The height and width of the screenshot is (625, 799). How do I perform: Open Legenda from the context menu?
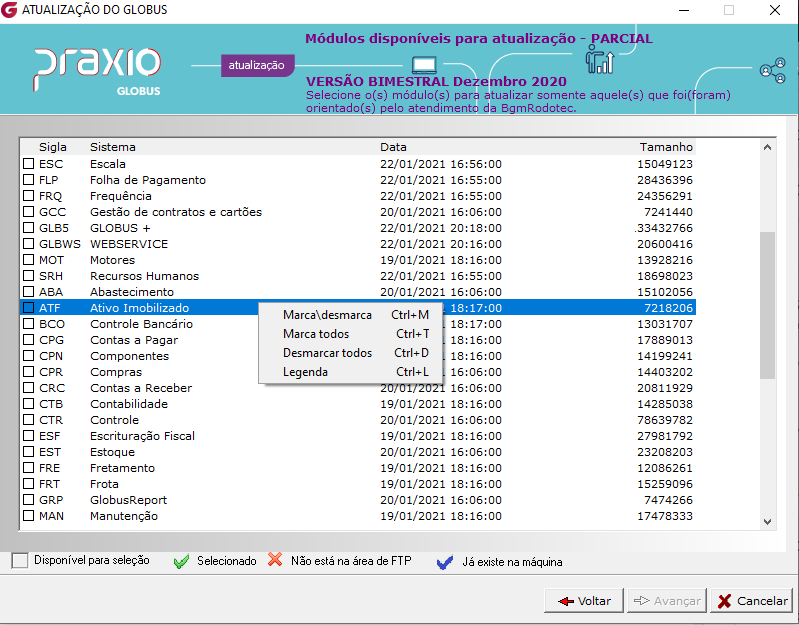click(x=351, y=372)
